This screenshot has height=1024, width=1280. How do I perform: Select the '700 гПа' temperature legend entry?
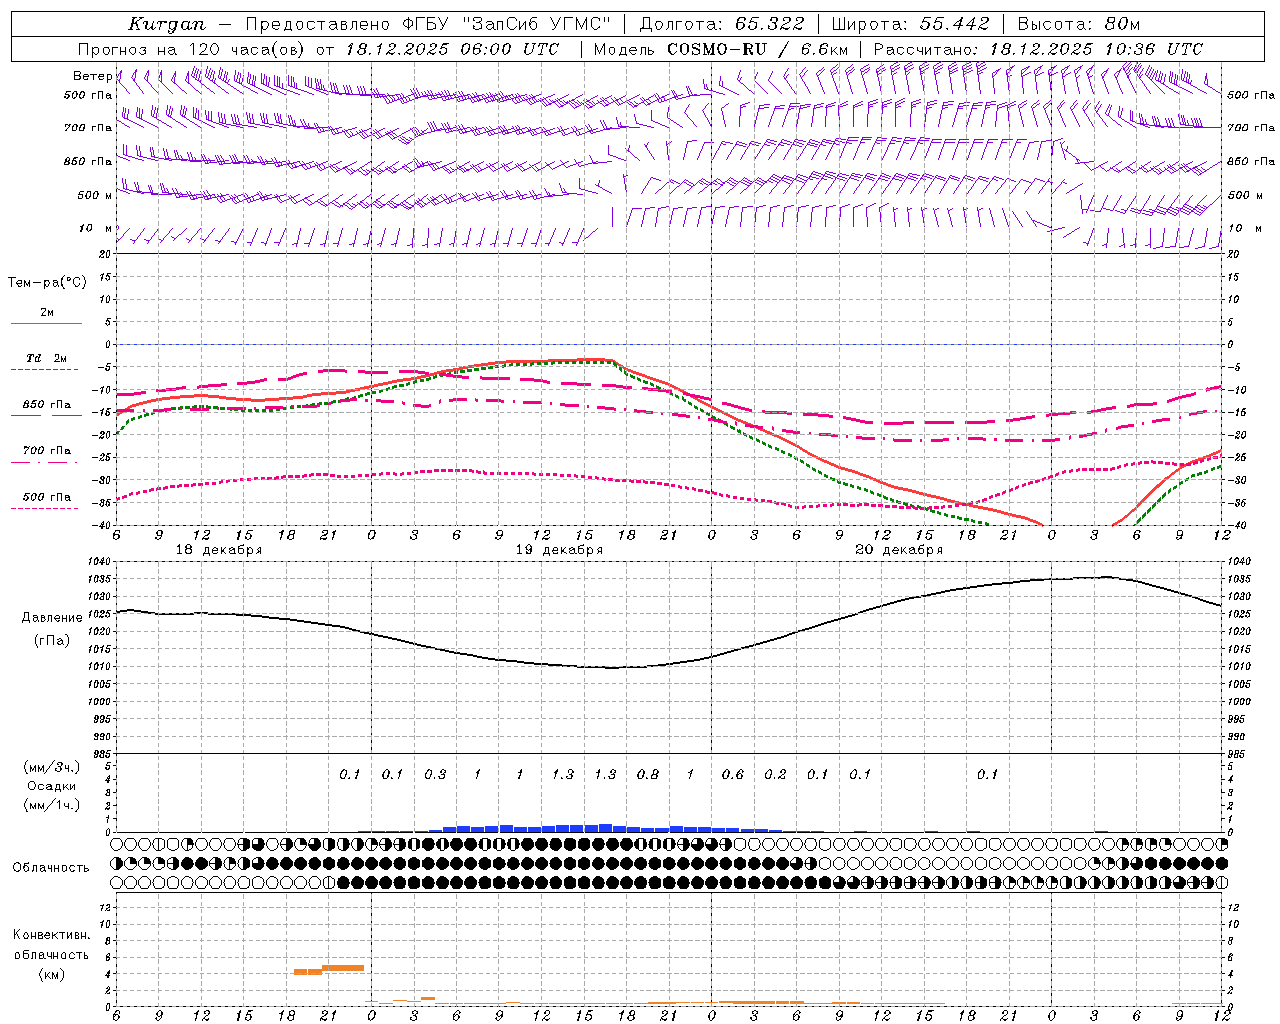pyautogui.click(x=46, y=450)
